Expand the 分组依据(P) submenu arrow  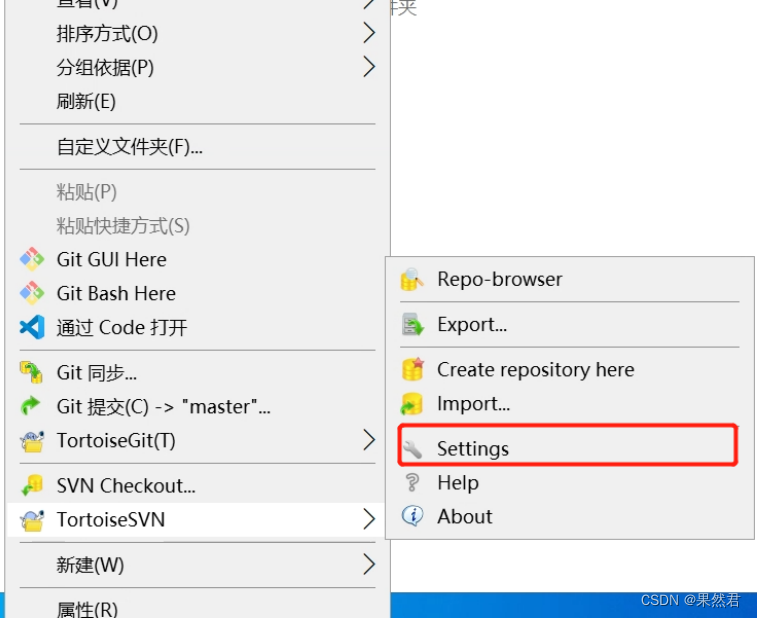pos(369,67)
